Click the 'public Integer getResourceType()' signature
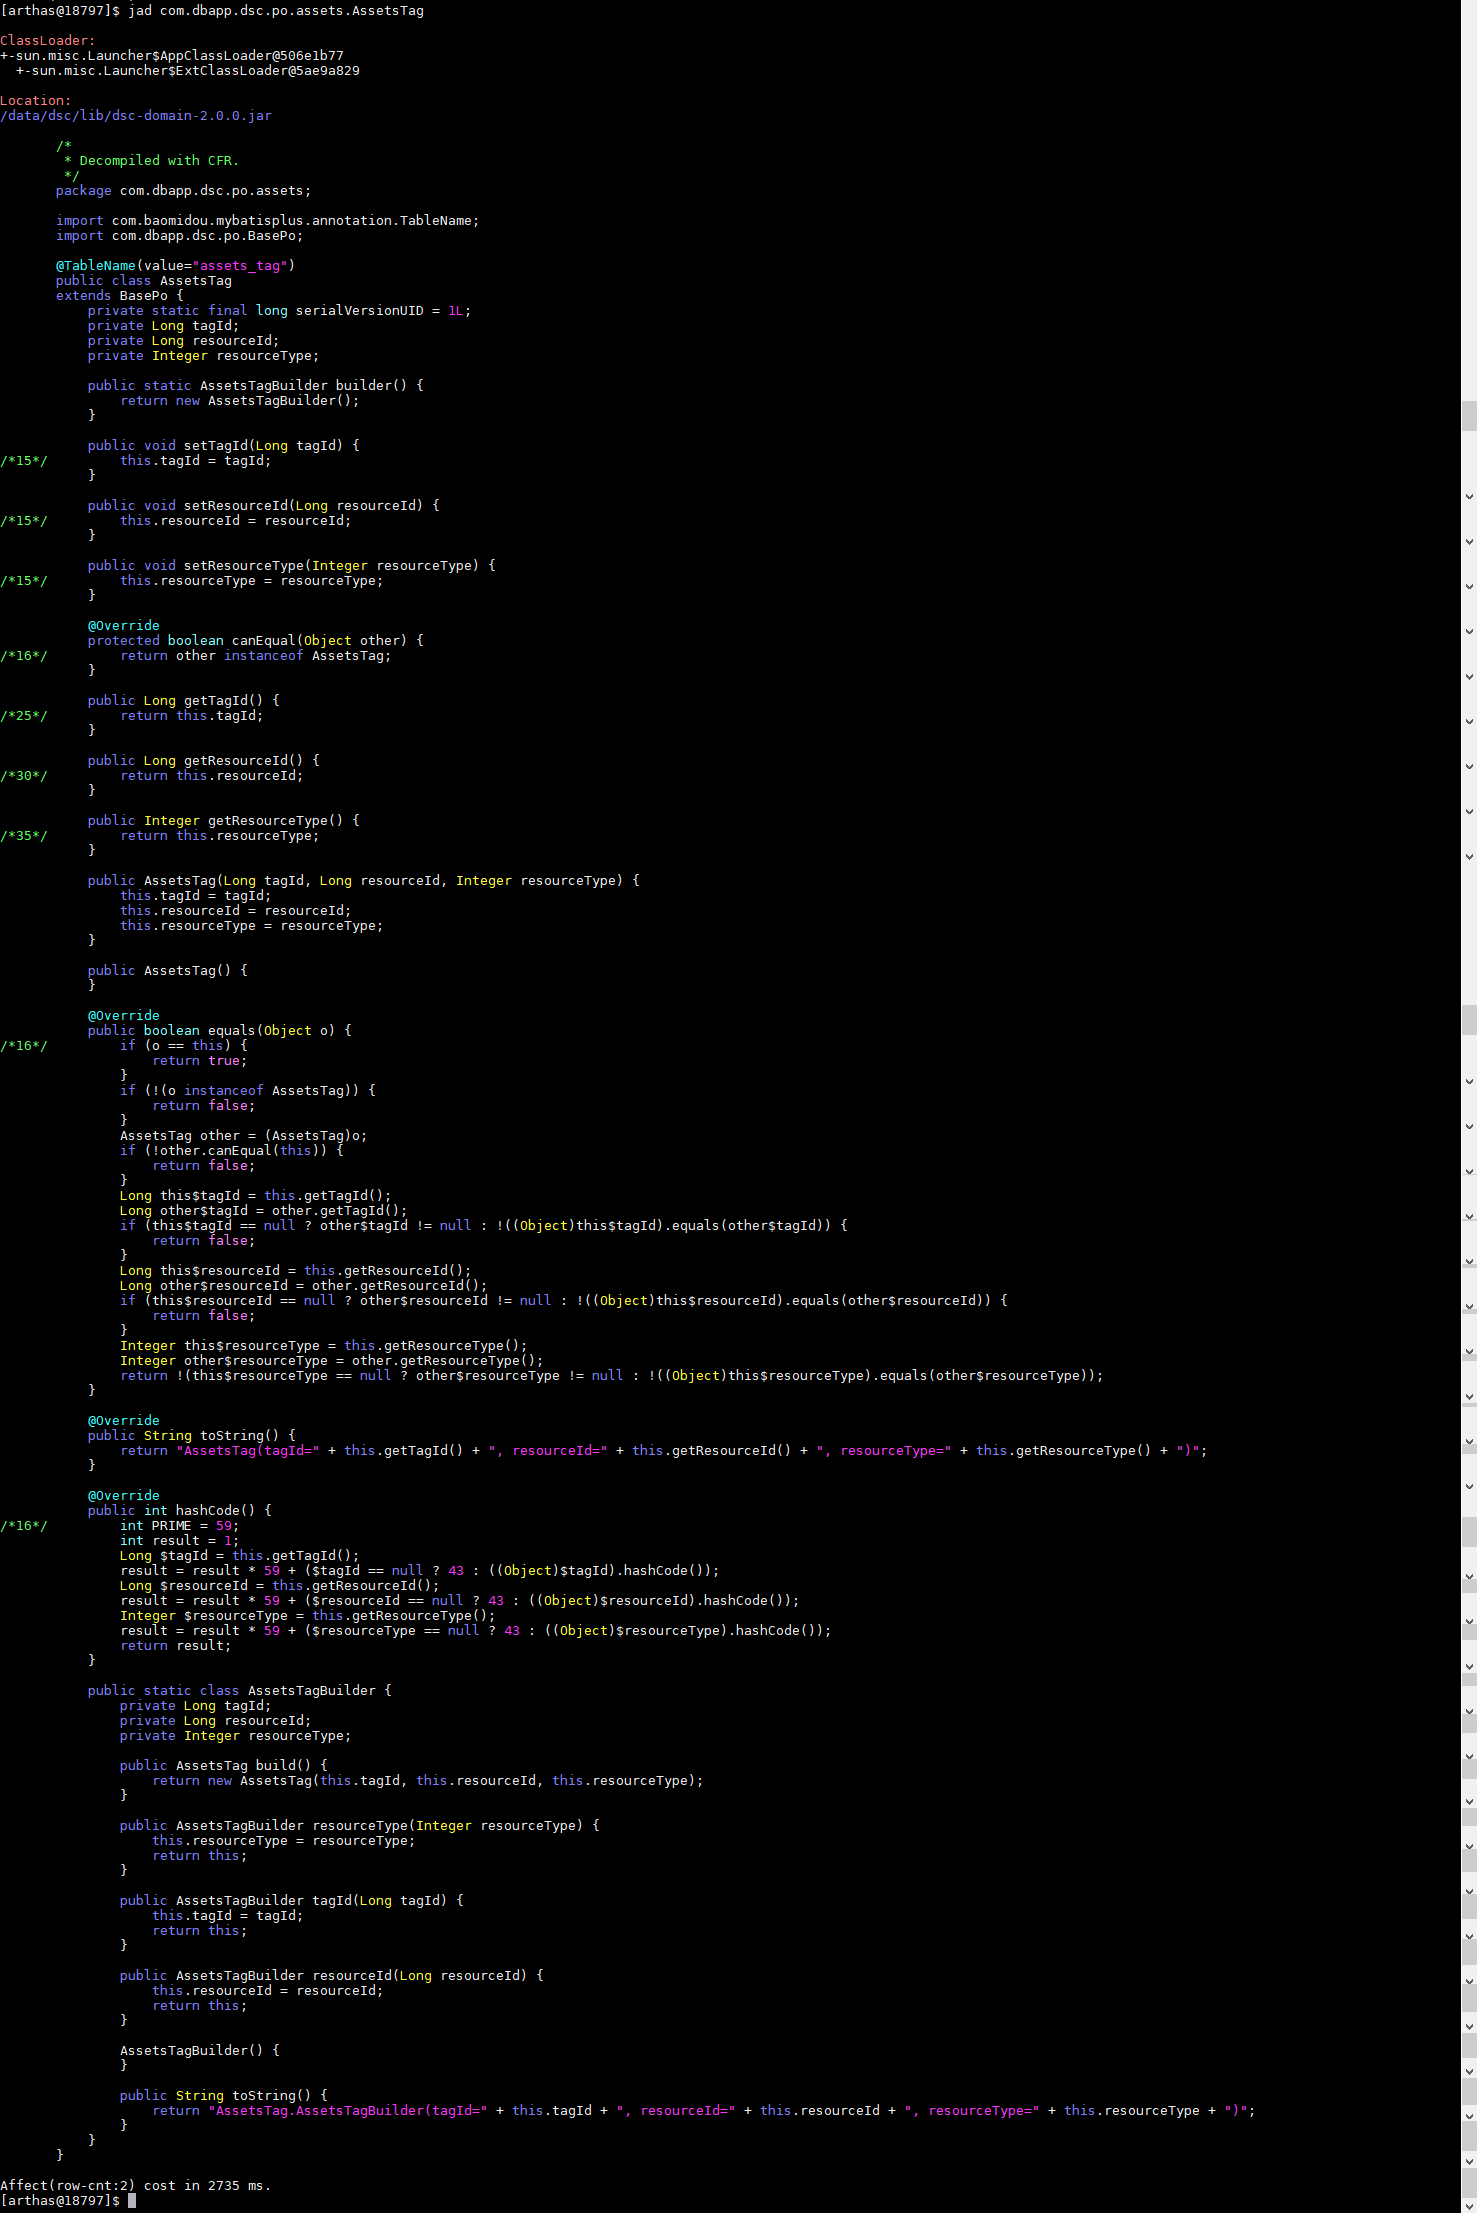 224,821
